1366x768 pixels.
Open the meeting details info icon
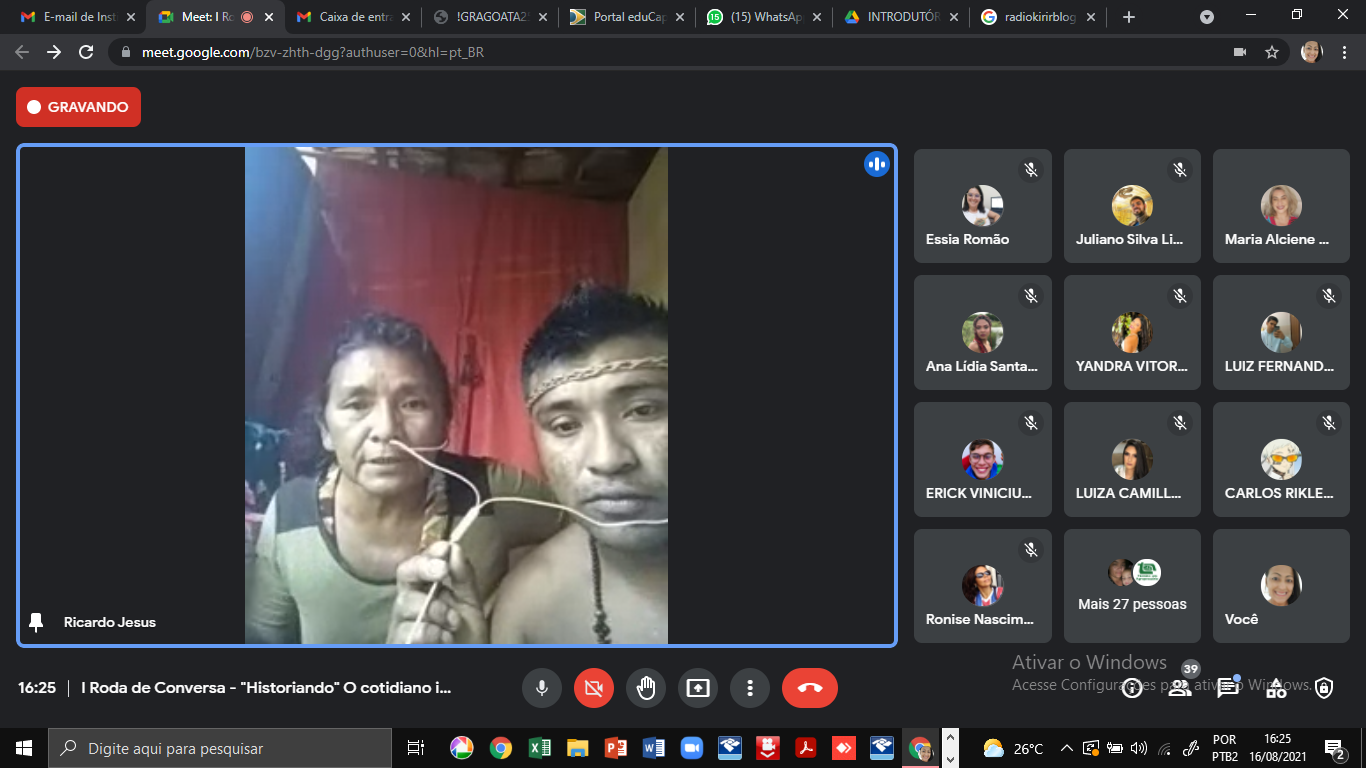tap(1131, 688)
